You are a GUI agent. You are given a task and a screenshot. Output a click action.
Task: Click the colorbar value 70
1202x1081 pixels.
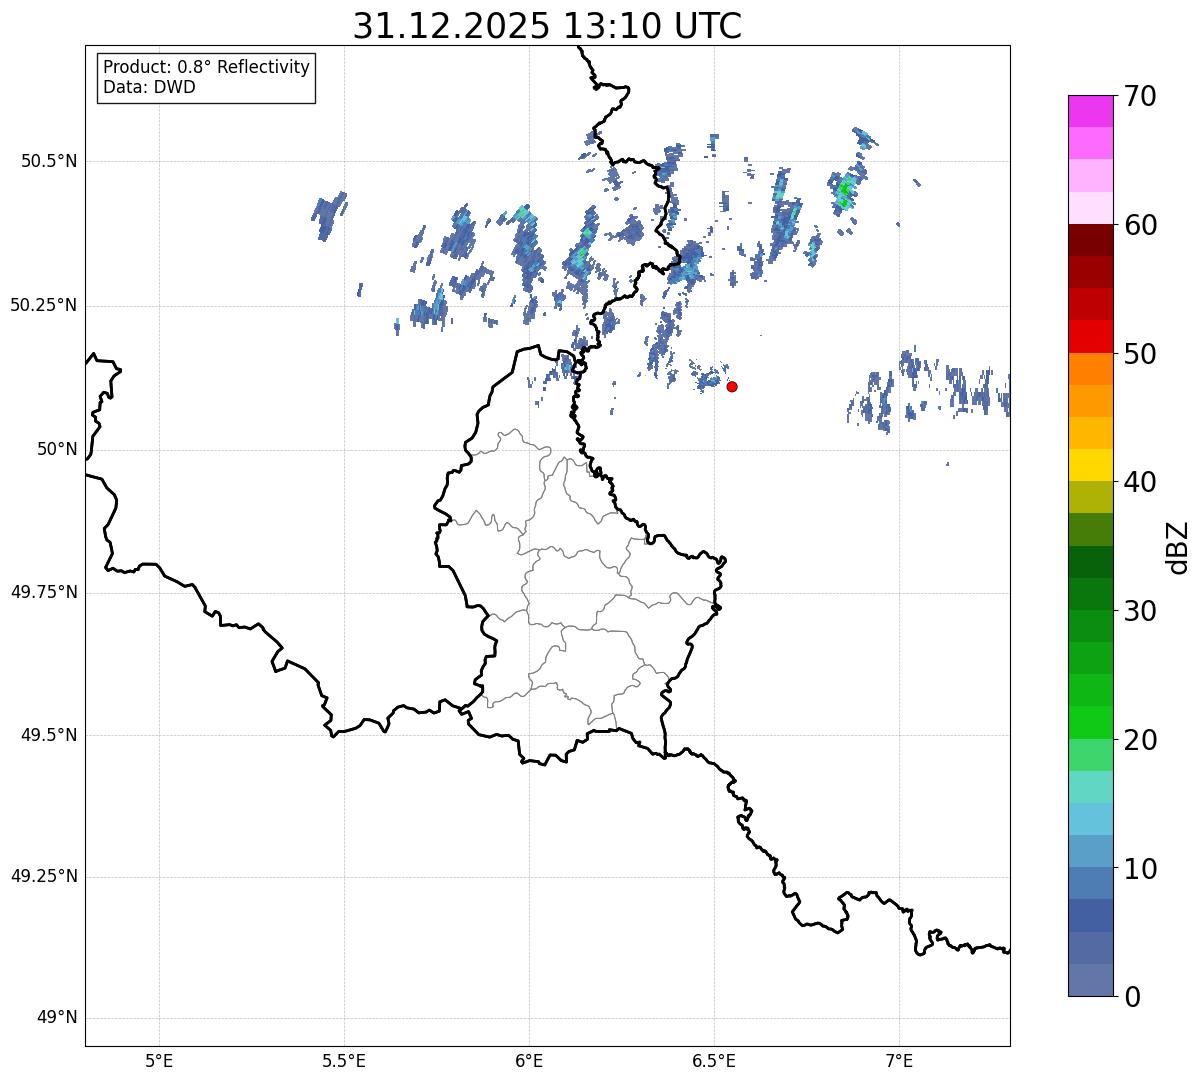click(1140, 96)
